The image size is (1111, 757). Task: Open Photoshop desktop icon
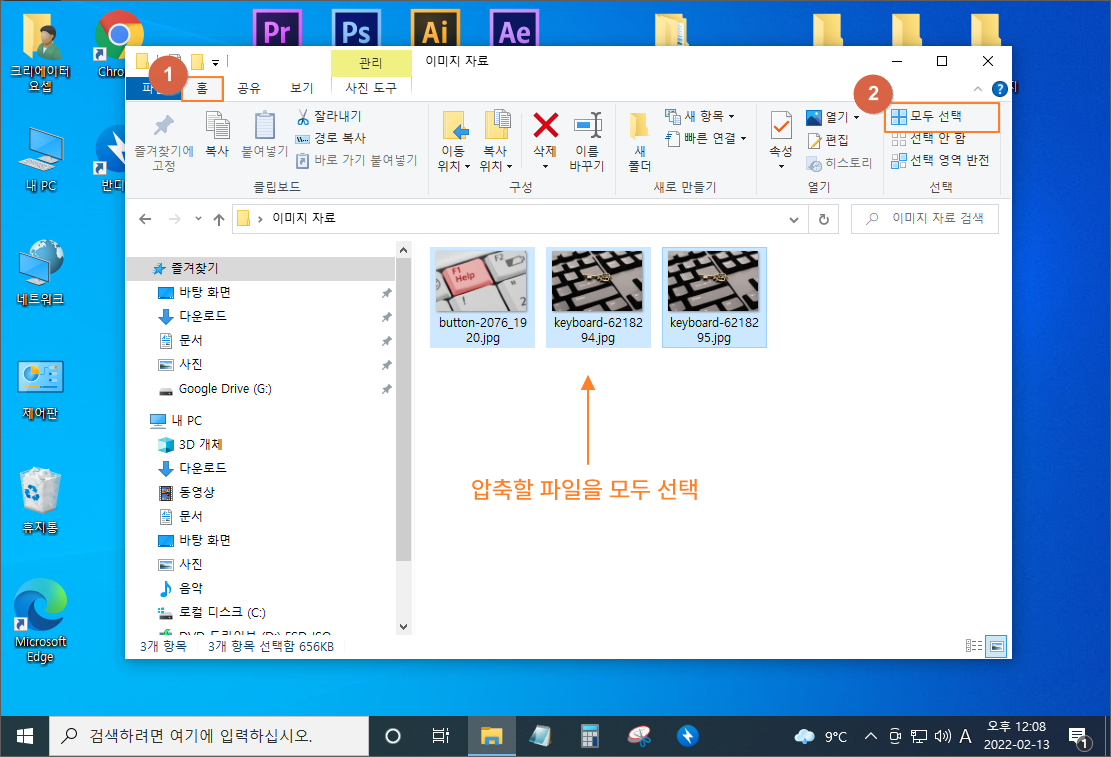click(x=356, y=28)
